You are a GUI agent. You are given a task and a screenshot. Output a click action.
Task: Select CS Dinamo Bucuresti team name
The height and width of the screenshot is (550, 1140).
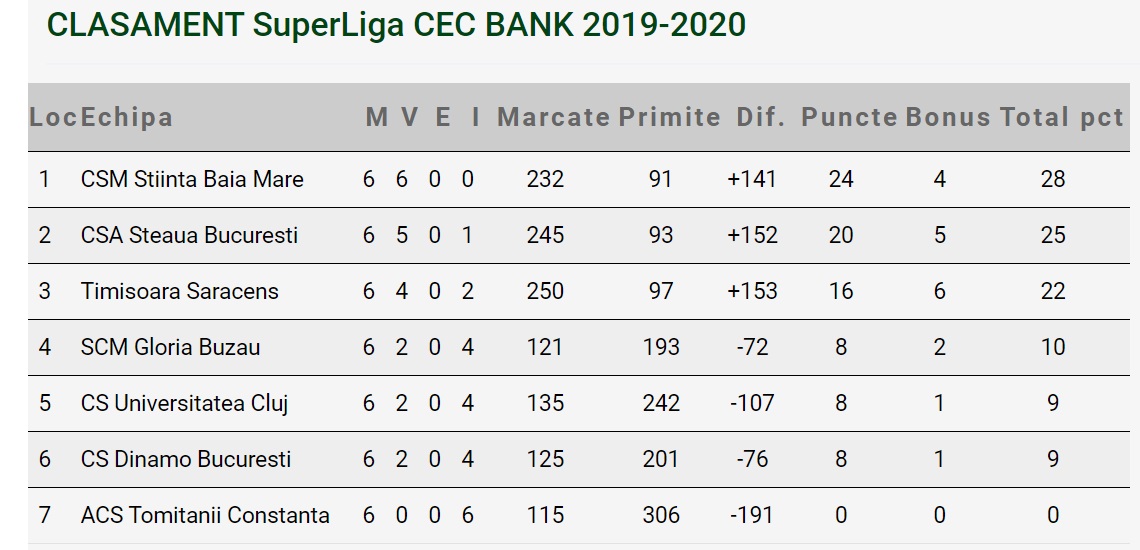click(x=186, y=460)
